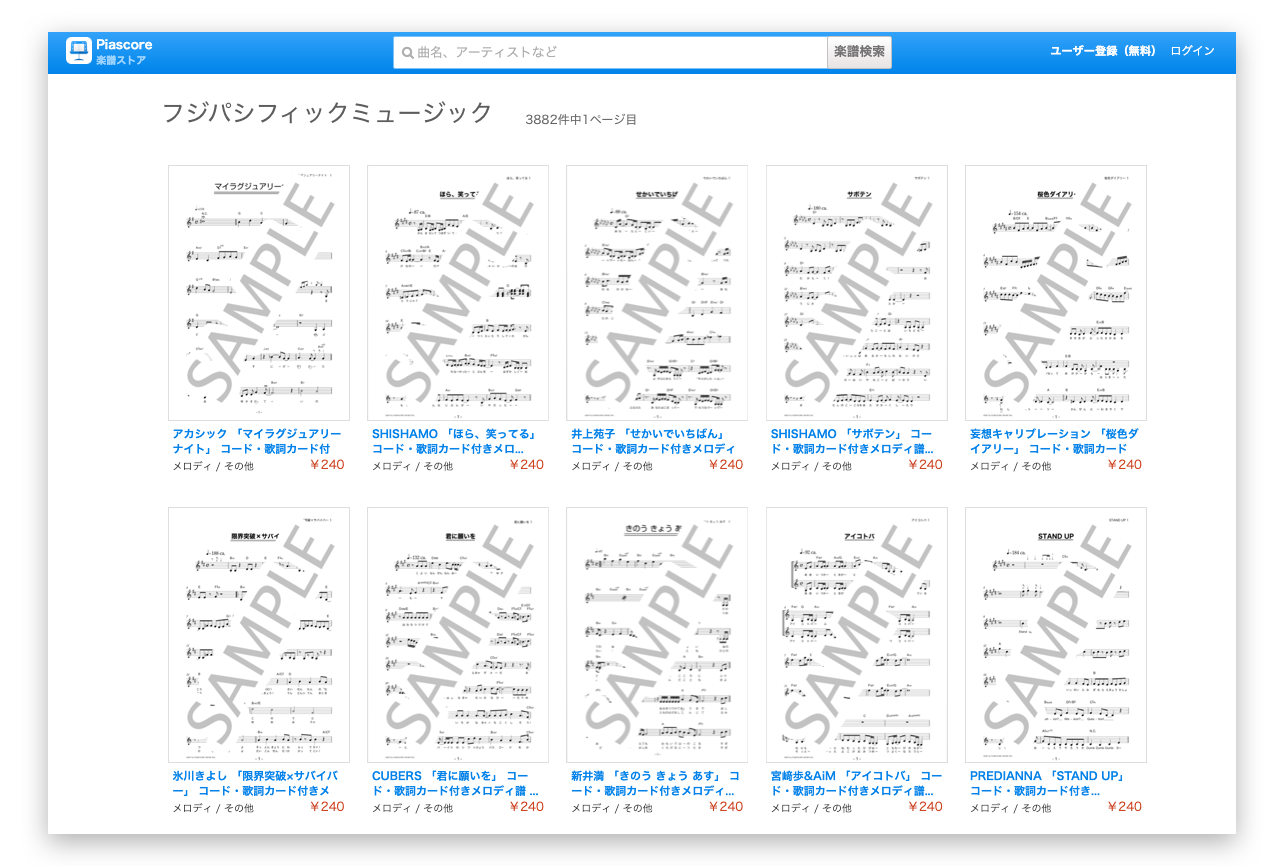Open ユーザー登録（無料） link
This screenshot has width=1283, height=866.
point(1103,51)
